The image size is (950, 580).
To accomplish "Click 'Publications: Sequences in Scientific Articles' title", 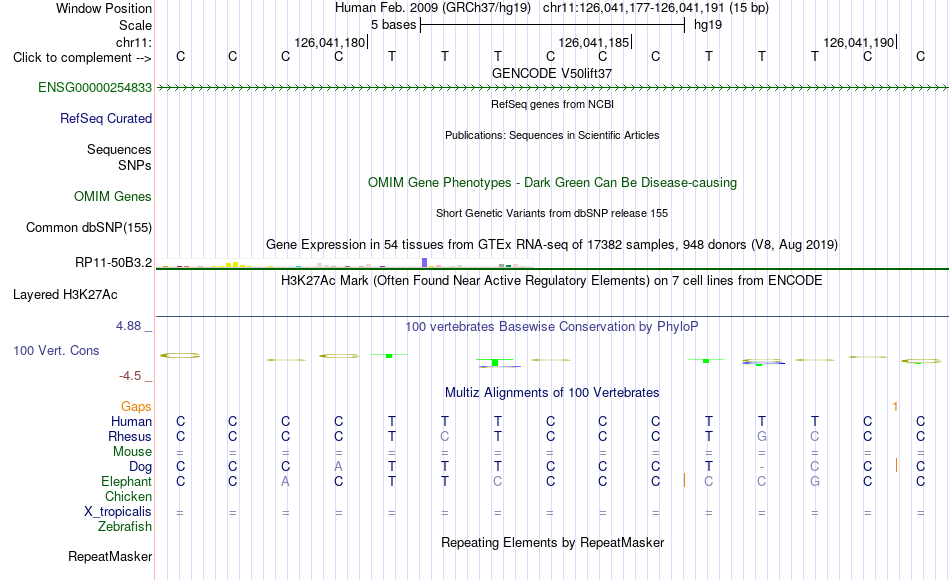I will click(x=552, y=135).
